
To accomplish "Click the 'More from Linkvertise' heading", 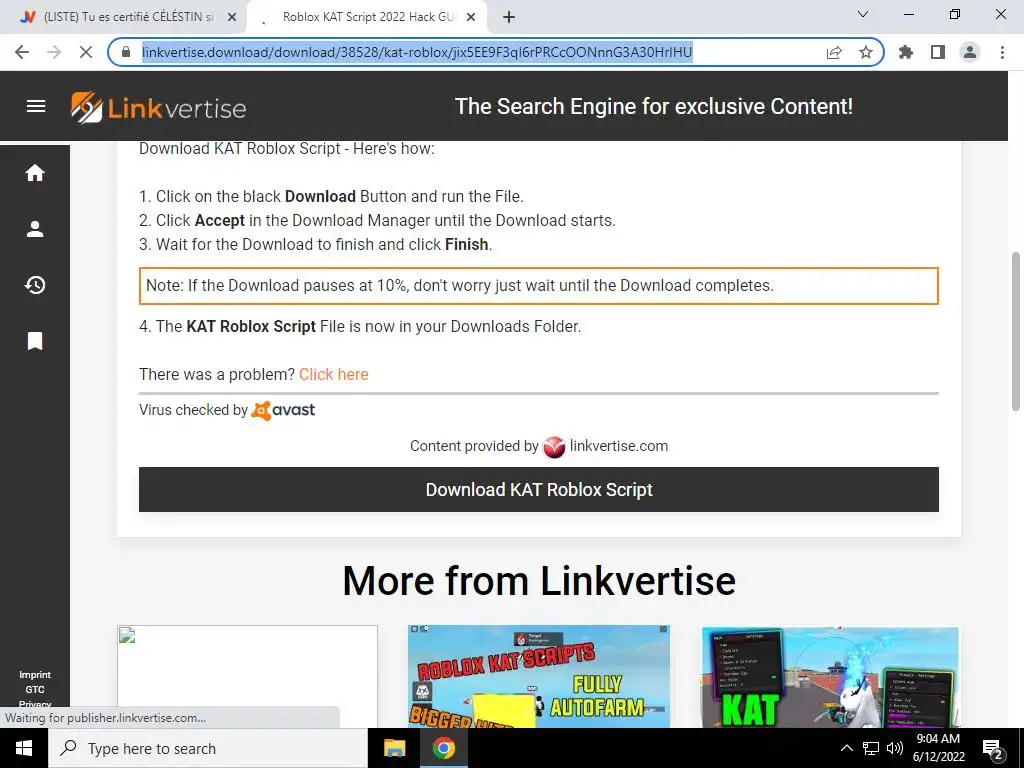I will coord(539,581).
